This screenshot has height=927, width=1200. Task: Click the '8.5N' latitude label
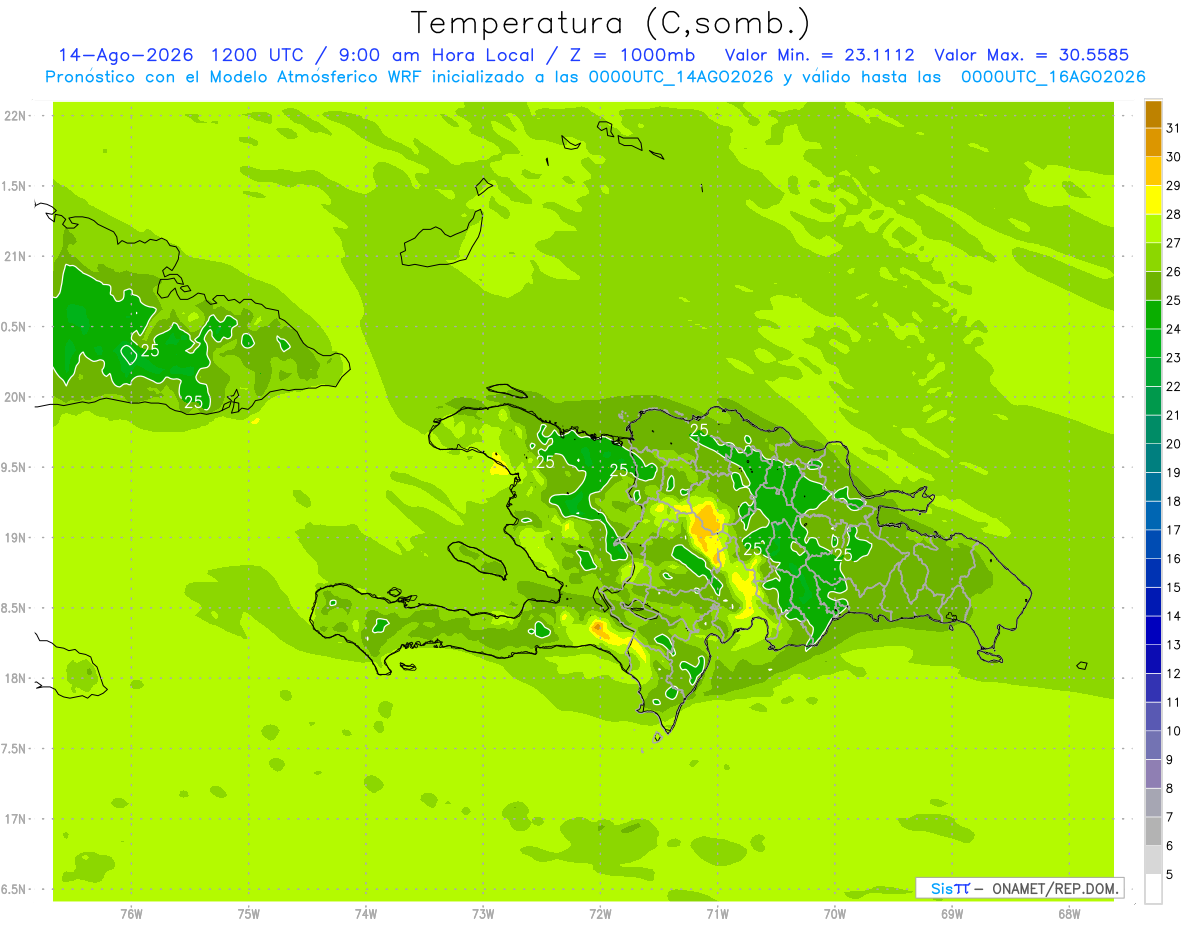(x=14, y=608)
